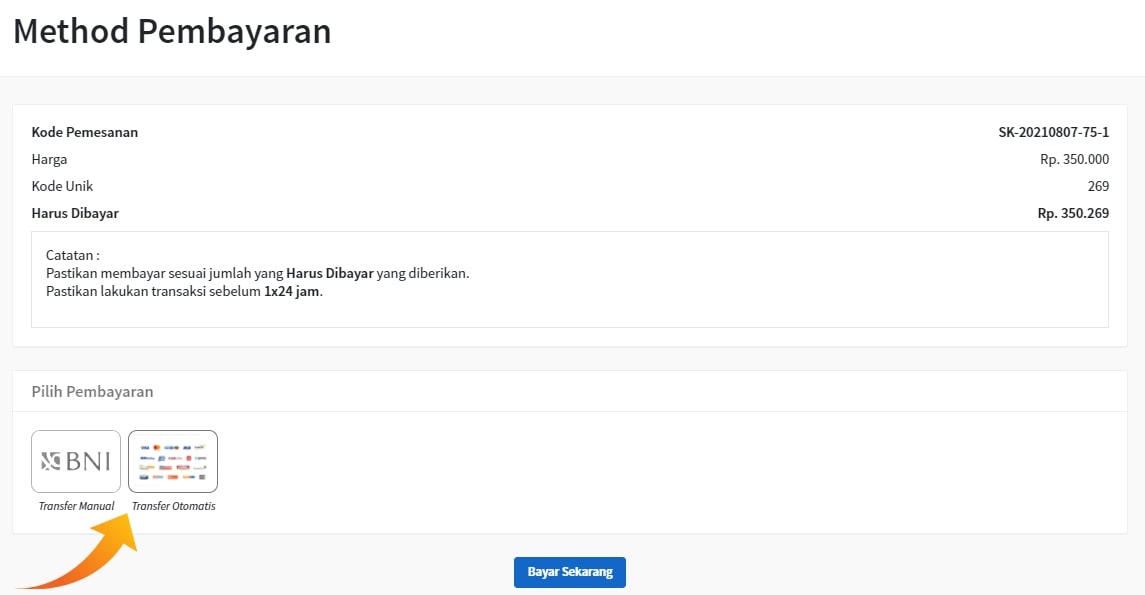1145x595 pixels.
Task: Click the Transfer Otomatis label
Action: pos(173,506)
